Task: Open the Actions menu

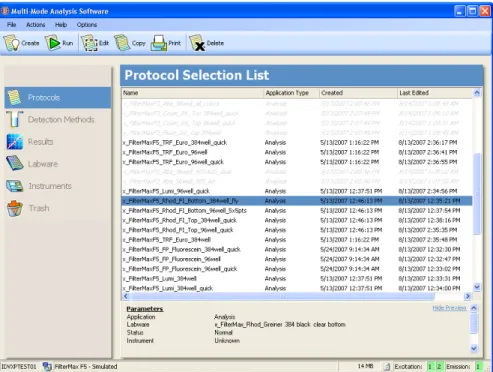Action: click(x=35, y=25)
